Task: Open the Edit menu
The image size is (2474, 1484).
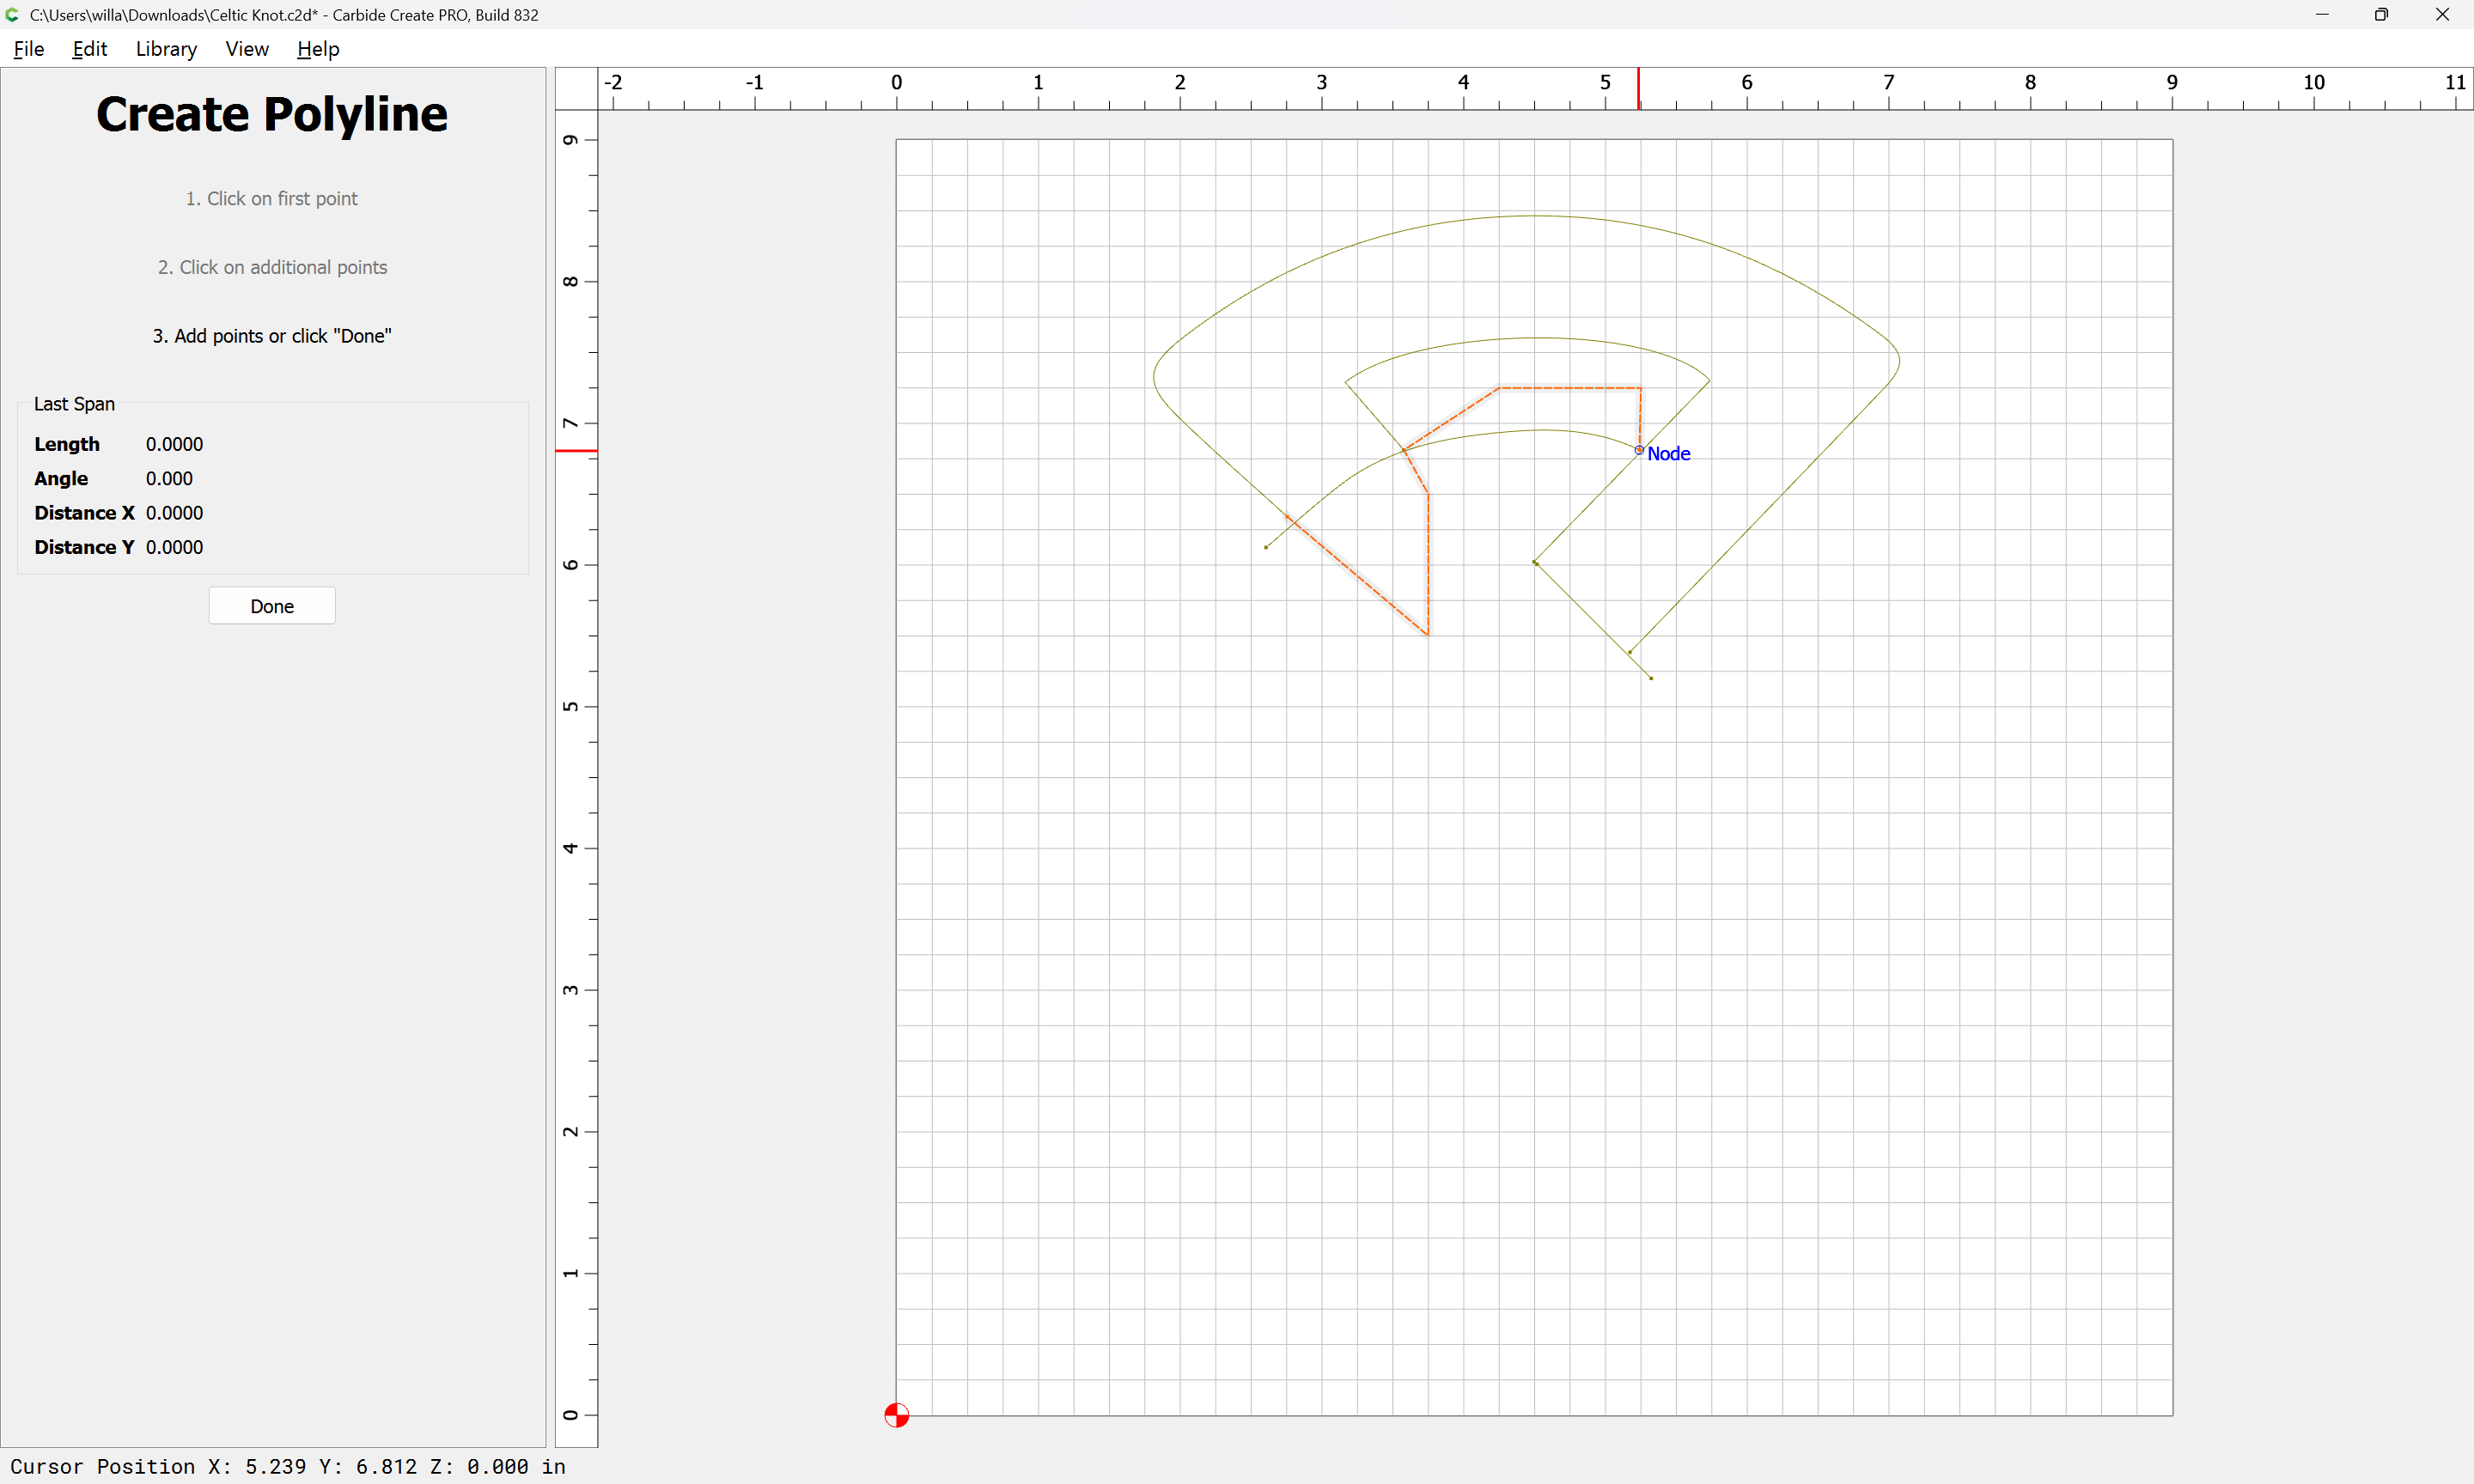Action: pyautogui.click(x=89, y=49)
